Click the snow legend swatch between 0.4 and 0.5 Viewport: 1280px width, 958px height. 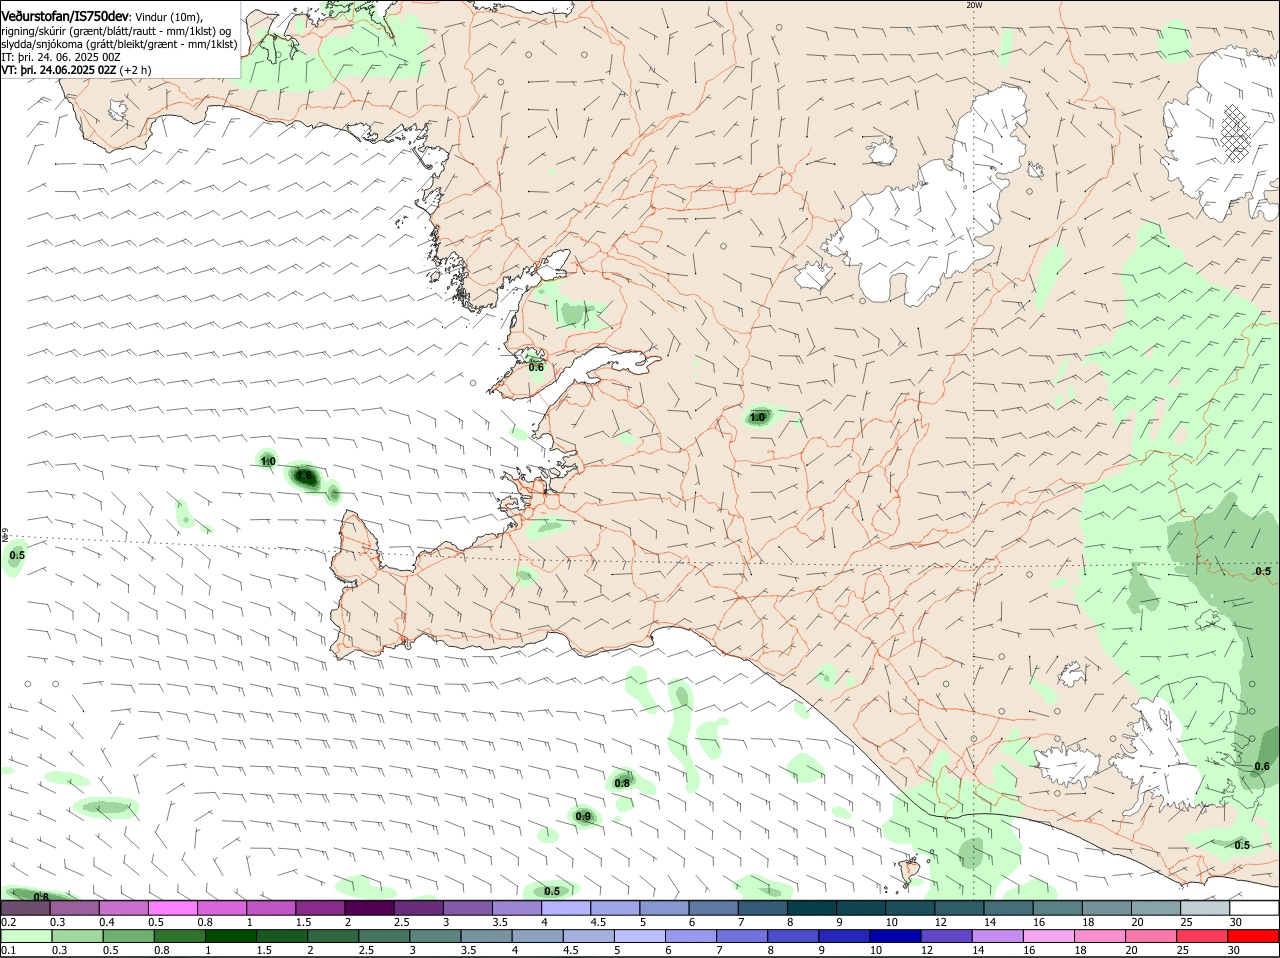coord(123,908)
